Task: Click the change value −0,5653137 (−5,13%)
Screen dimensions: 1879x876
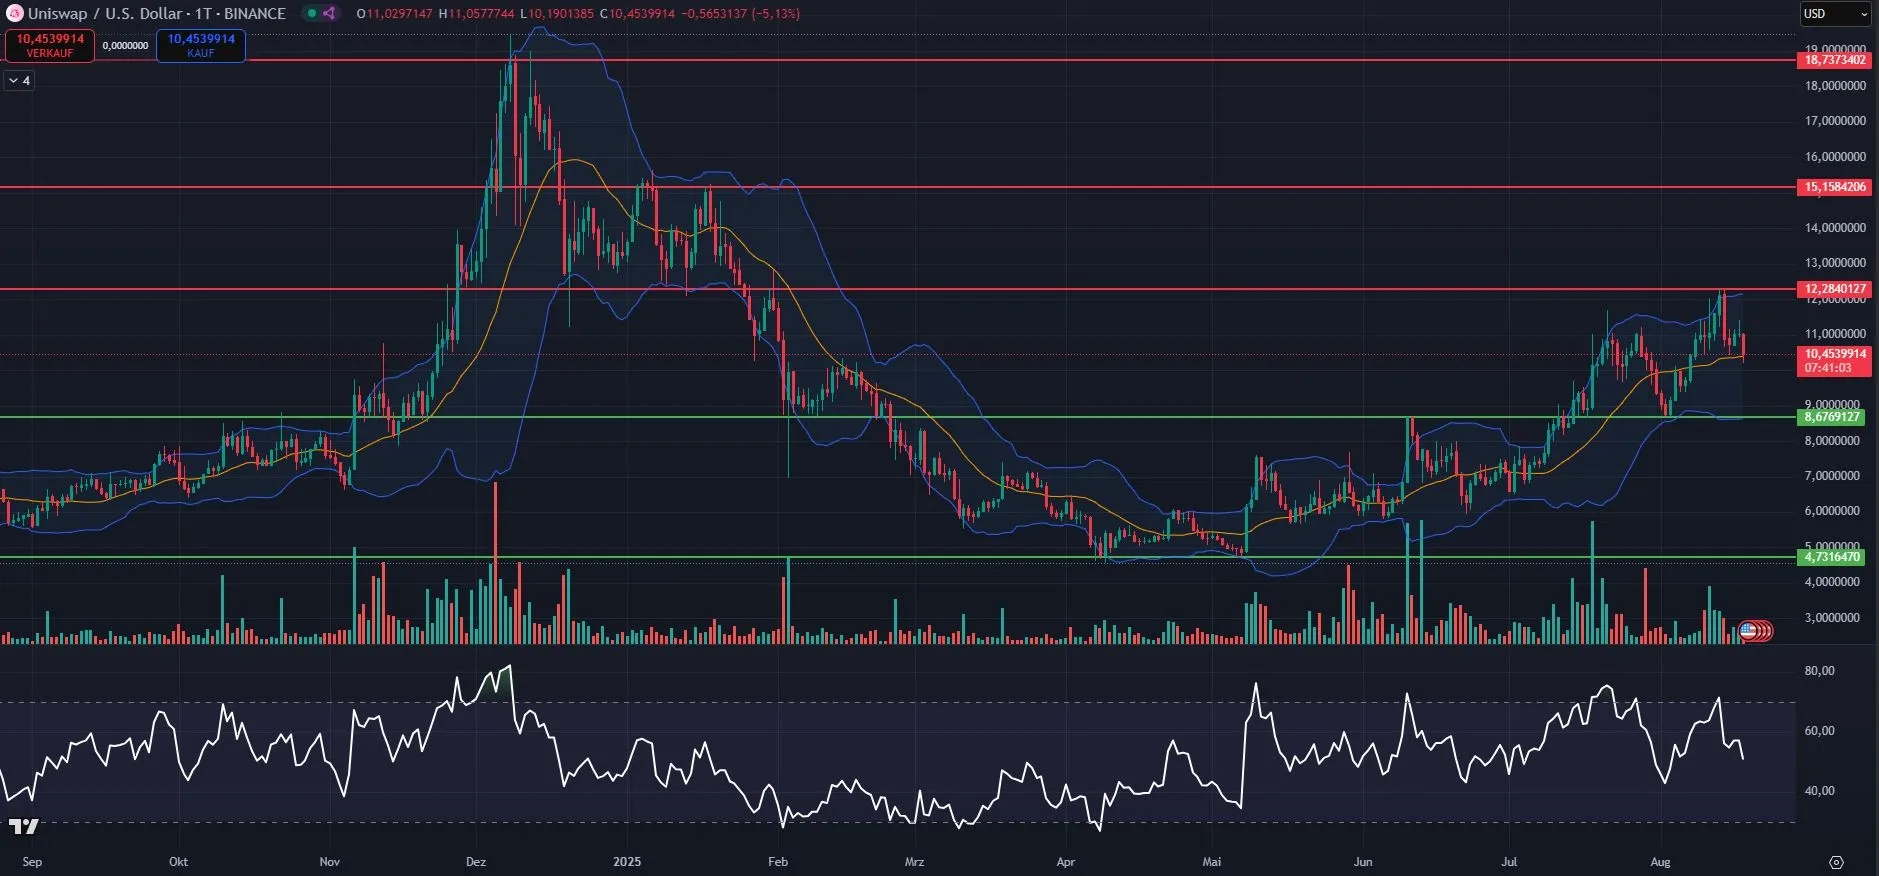Action: pos(741,14)
